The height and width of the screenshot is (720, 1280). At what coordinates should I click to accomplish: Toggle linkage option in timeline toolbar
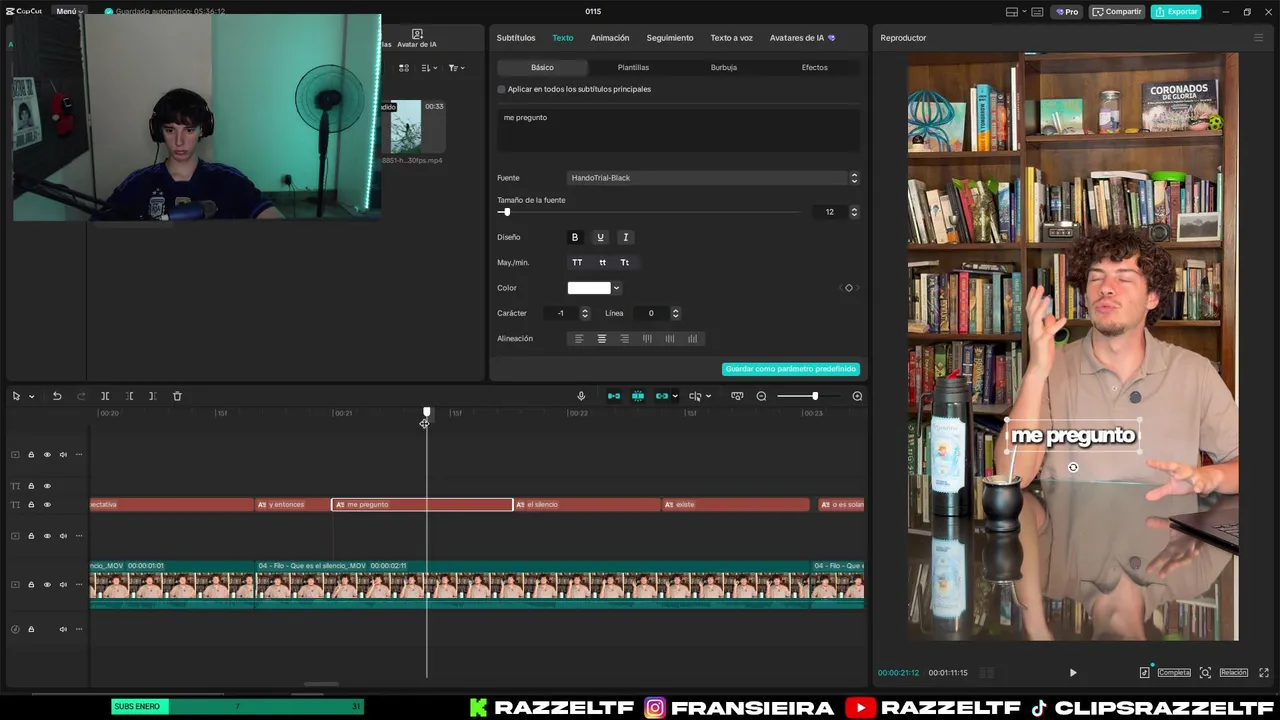[x=662, y=396]
